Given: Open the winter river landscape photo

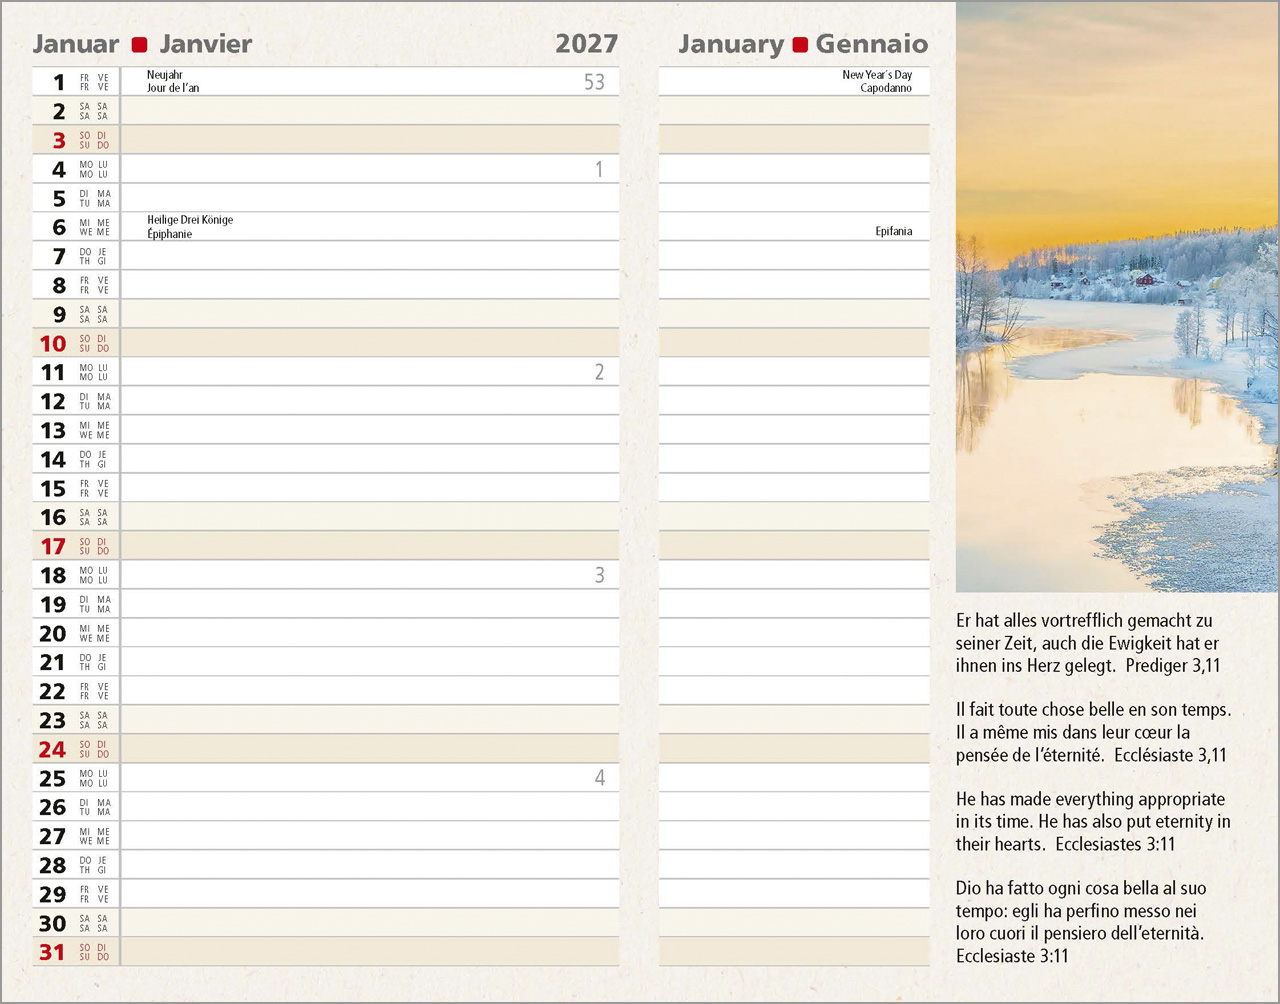Looking at the screenshot, I should [1117, 296].
